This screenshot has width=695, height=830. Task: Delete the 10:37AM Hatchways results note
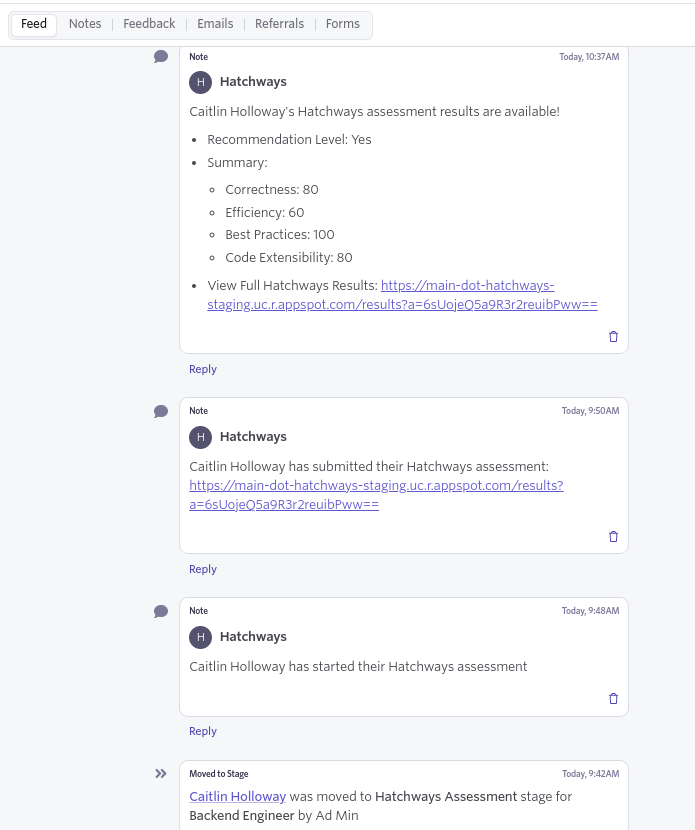point(613,336)
